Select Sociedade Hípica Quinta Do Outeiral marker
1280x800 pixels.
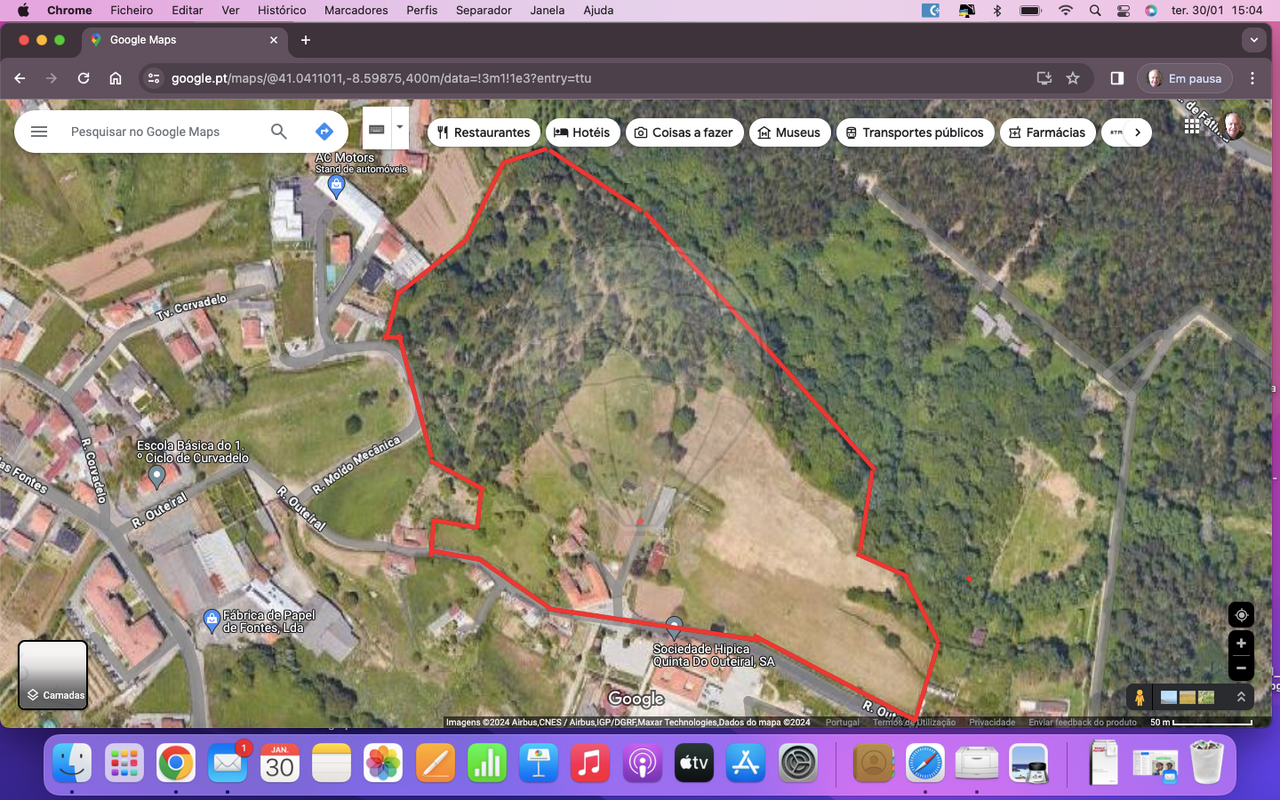(674, 628)
